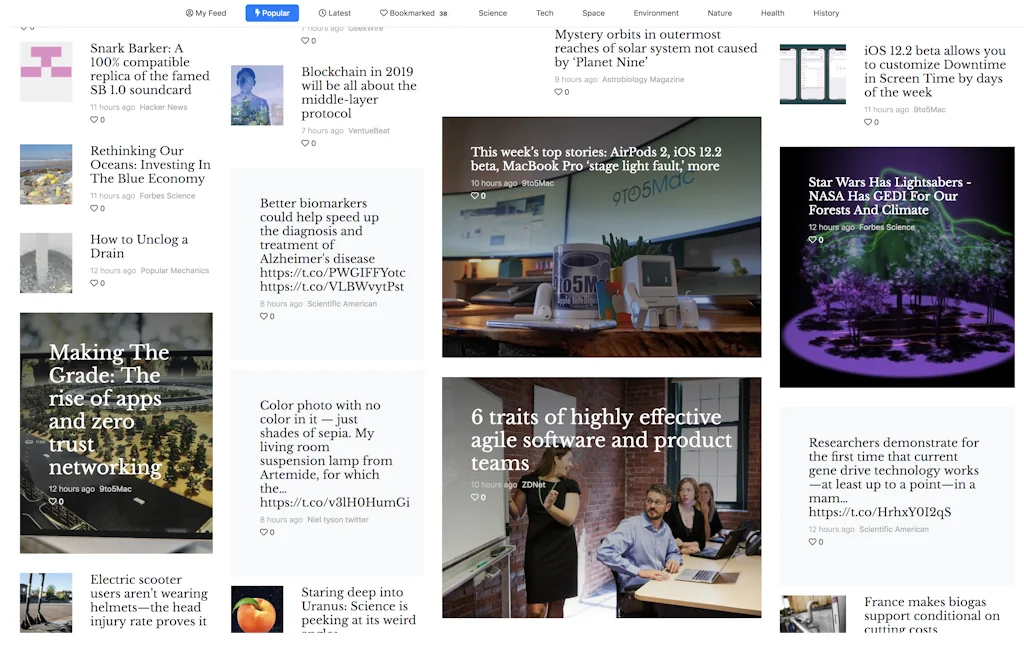The height and width of the screenshot is (646, 1024).
Task: Open the Color photo sepia tweet card
Action: tap(327, 473)
